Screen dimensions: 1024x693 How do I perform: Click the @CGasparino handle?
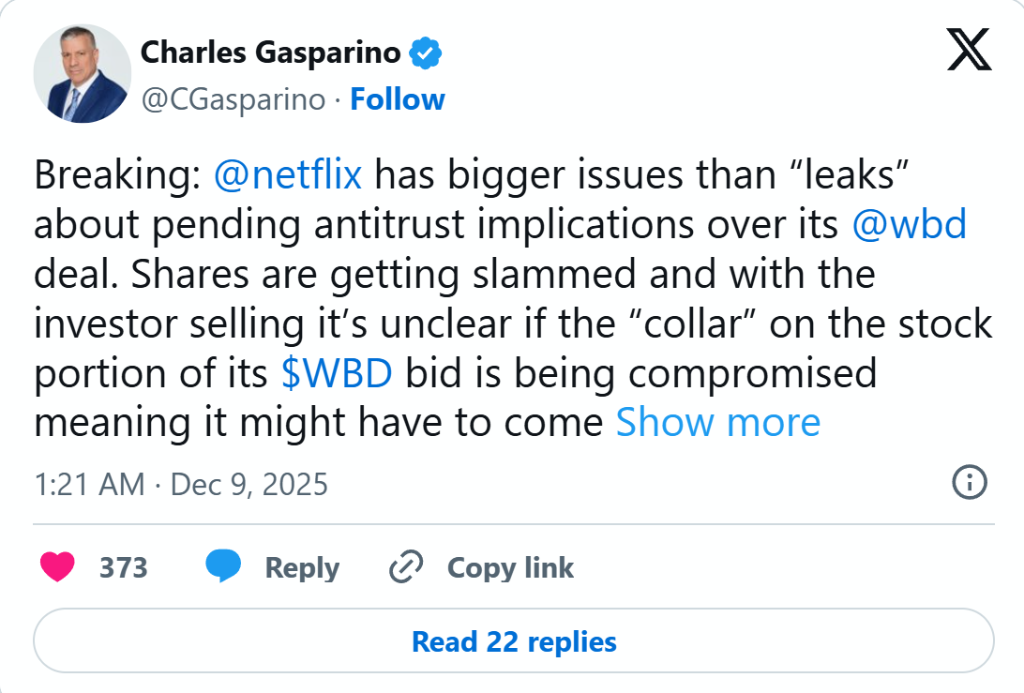pos(233,100)
